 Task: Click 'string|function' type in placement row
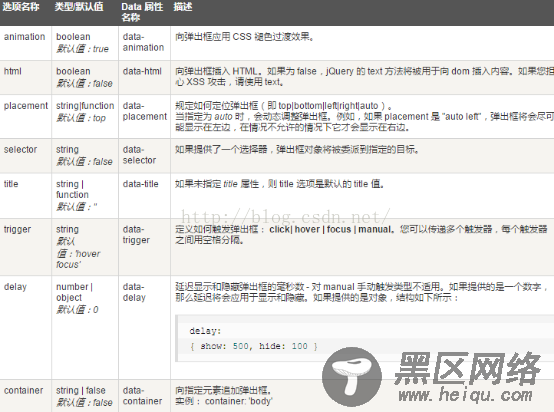[85, 106]
